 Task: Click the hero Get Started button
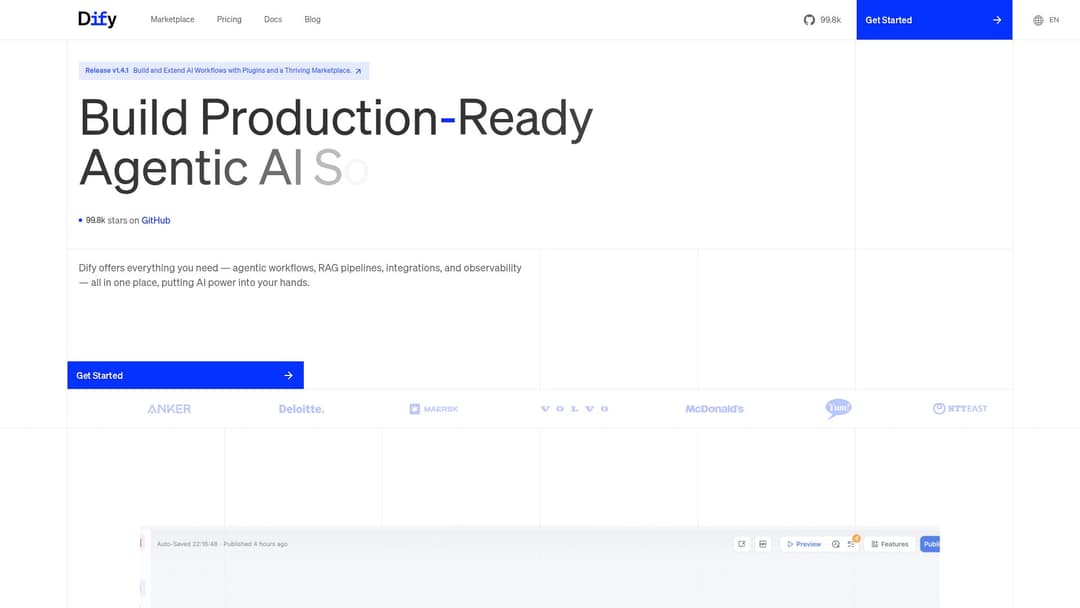185,375
